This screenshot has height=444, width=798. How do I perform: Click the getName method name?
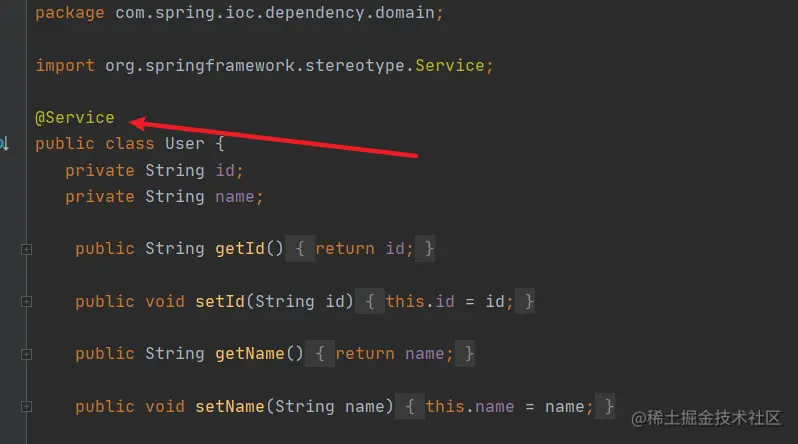(x=249, y=353)
